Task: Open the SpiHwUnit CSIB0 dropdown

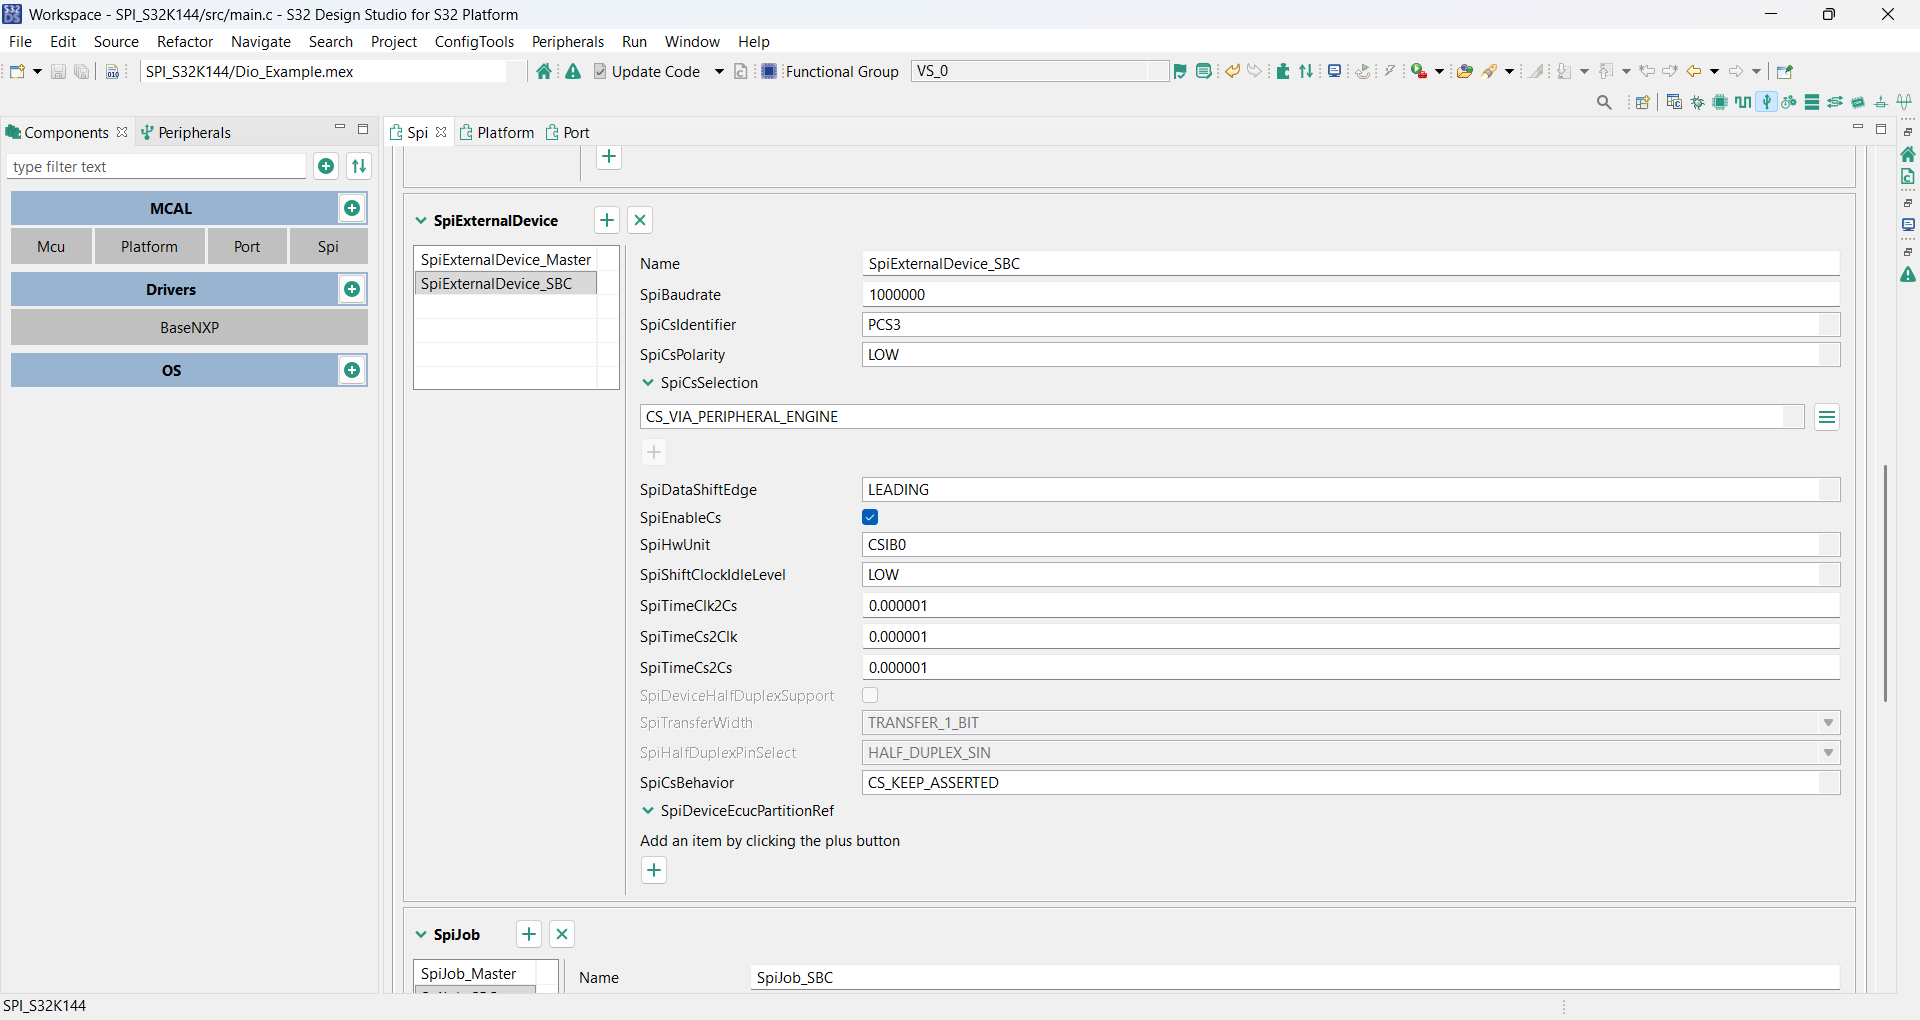Action: point(1351,545)
